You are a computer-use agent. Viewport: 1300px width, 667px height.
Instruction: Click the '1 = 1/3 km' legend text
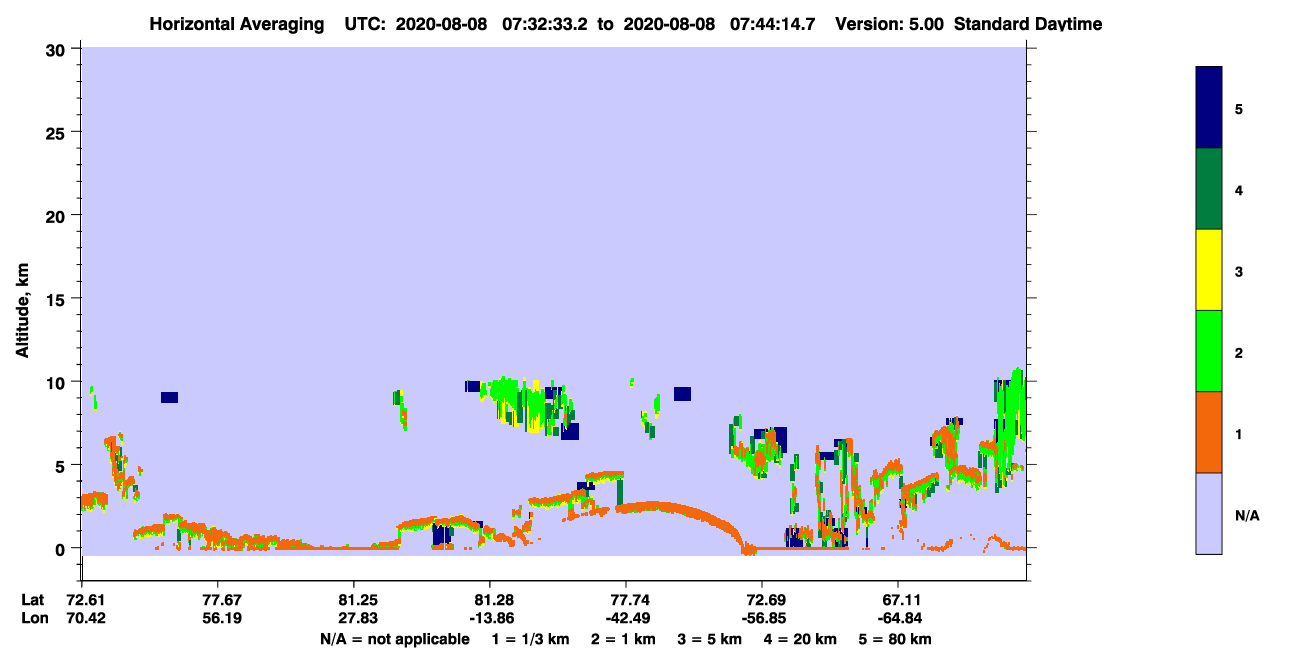(x=531, y=639)
